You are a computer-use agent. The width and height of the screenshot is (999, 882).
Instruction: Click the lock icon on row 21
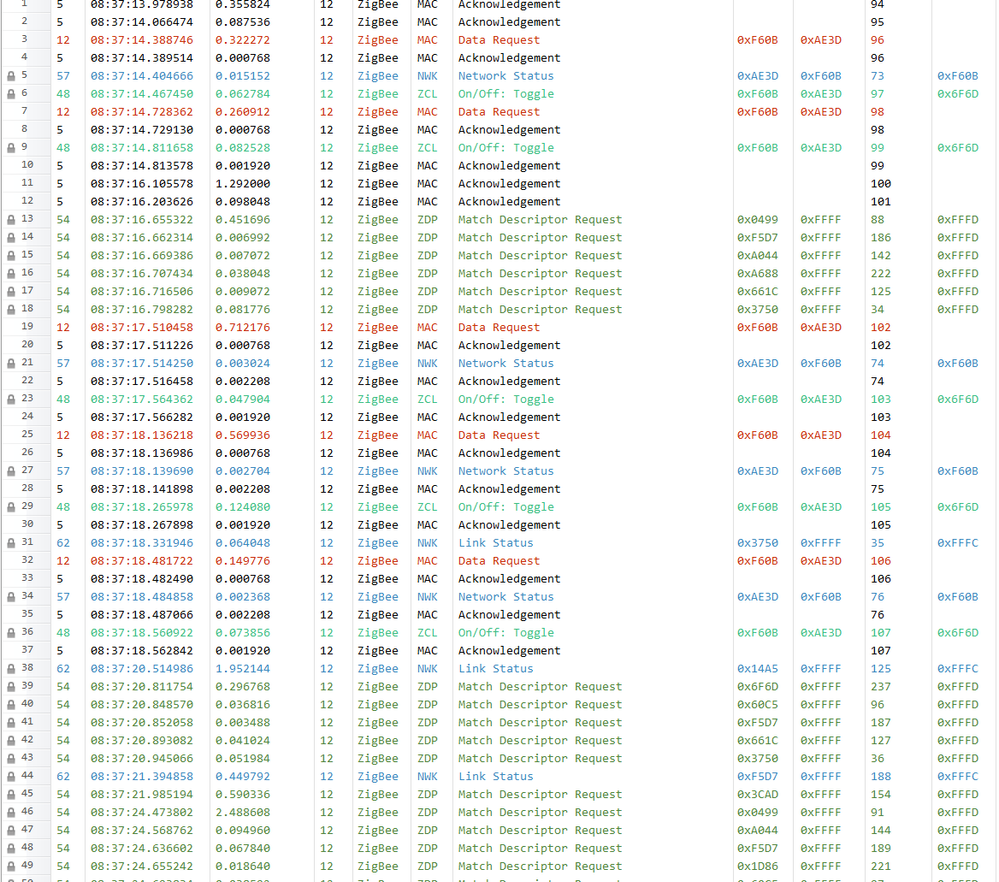[x=11, y=363]
